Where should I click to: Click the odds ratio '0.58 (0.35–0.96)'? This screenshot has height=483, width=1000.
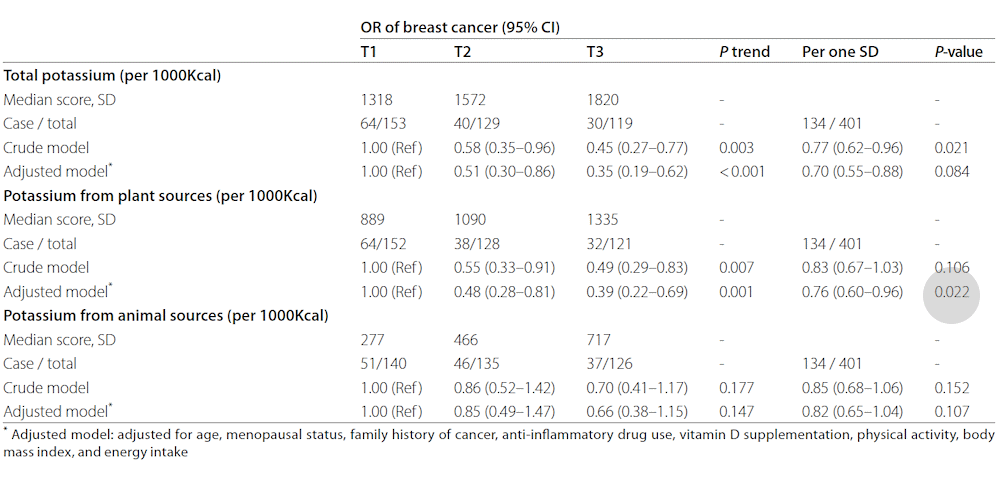(505, 148)
